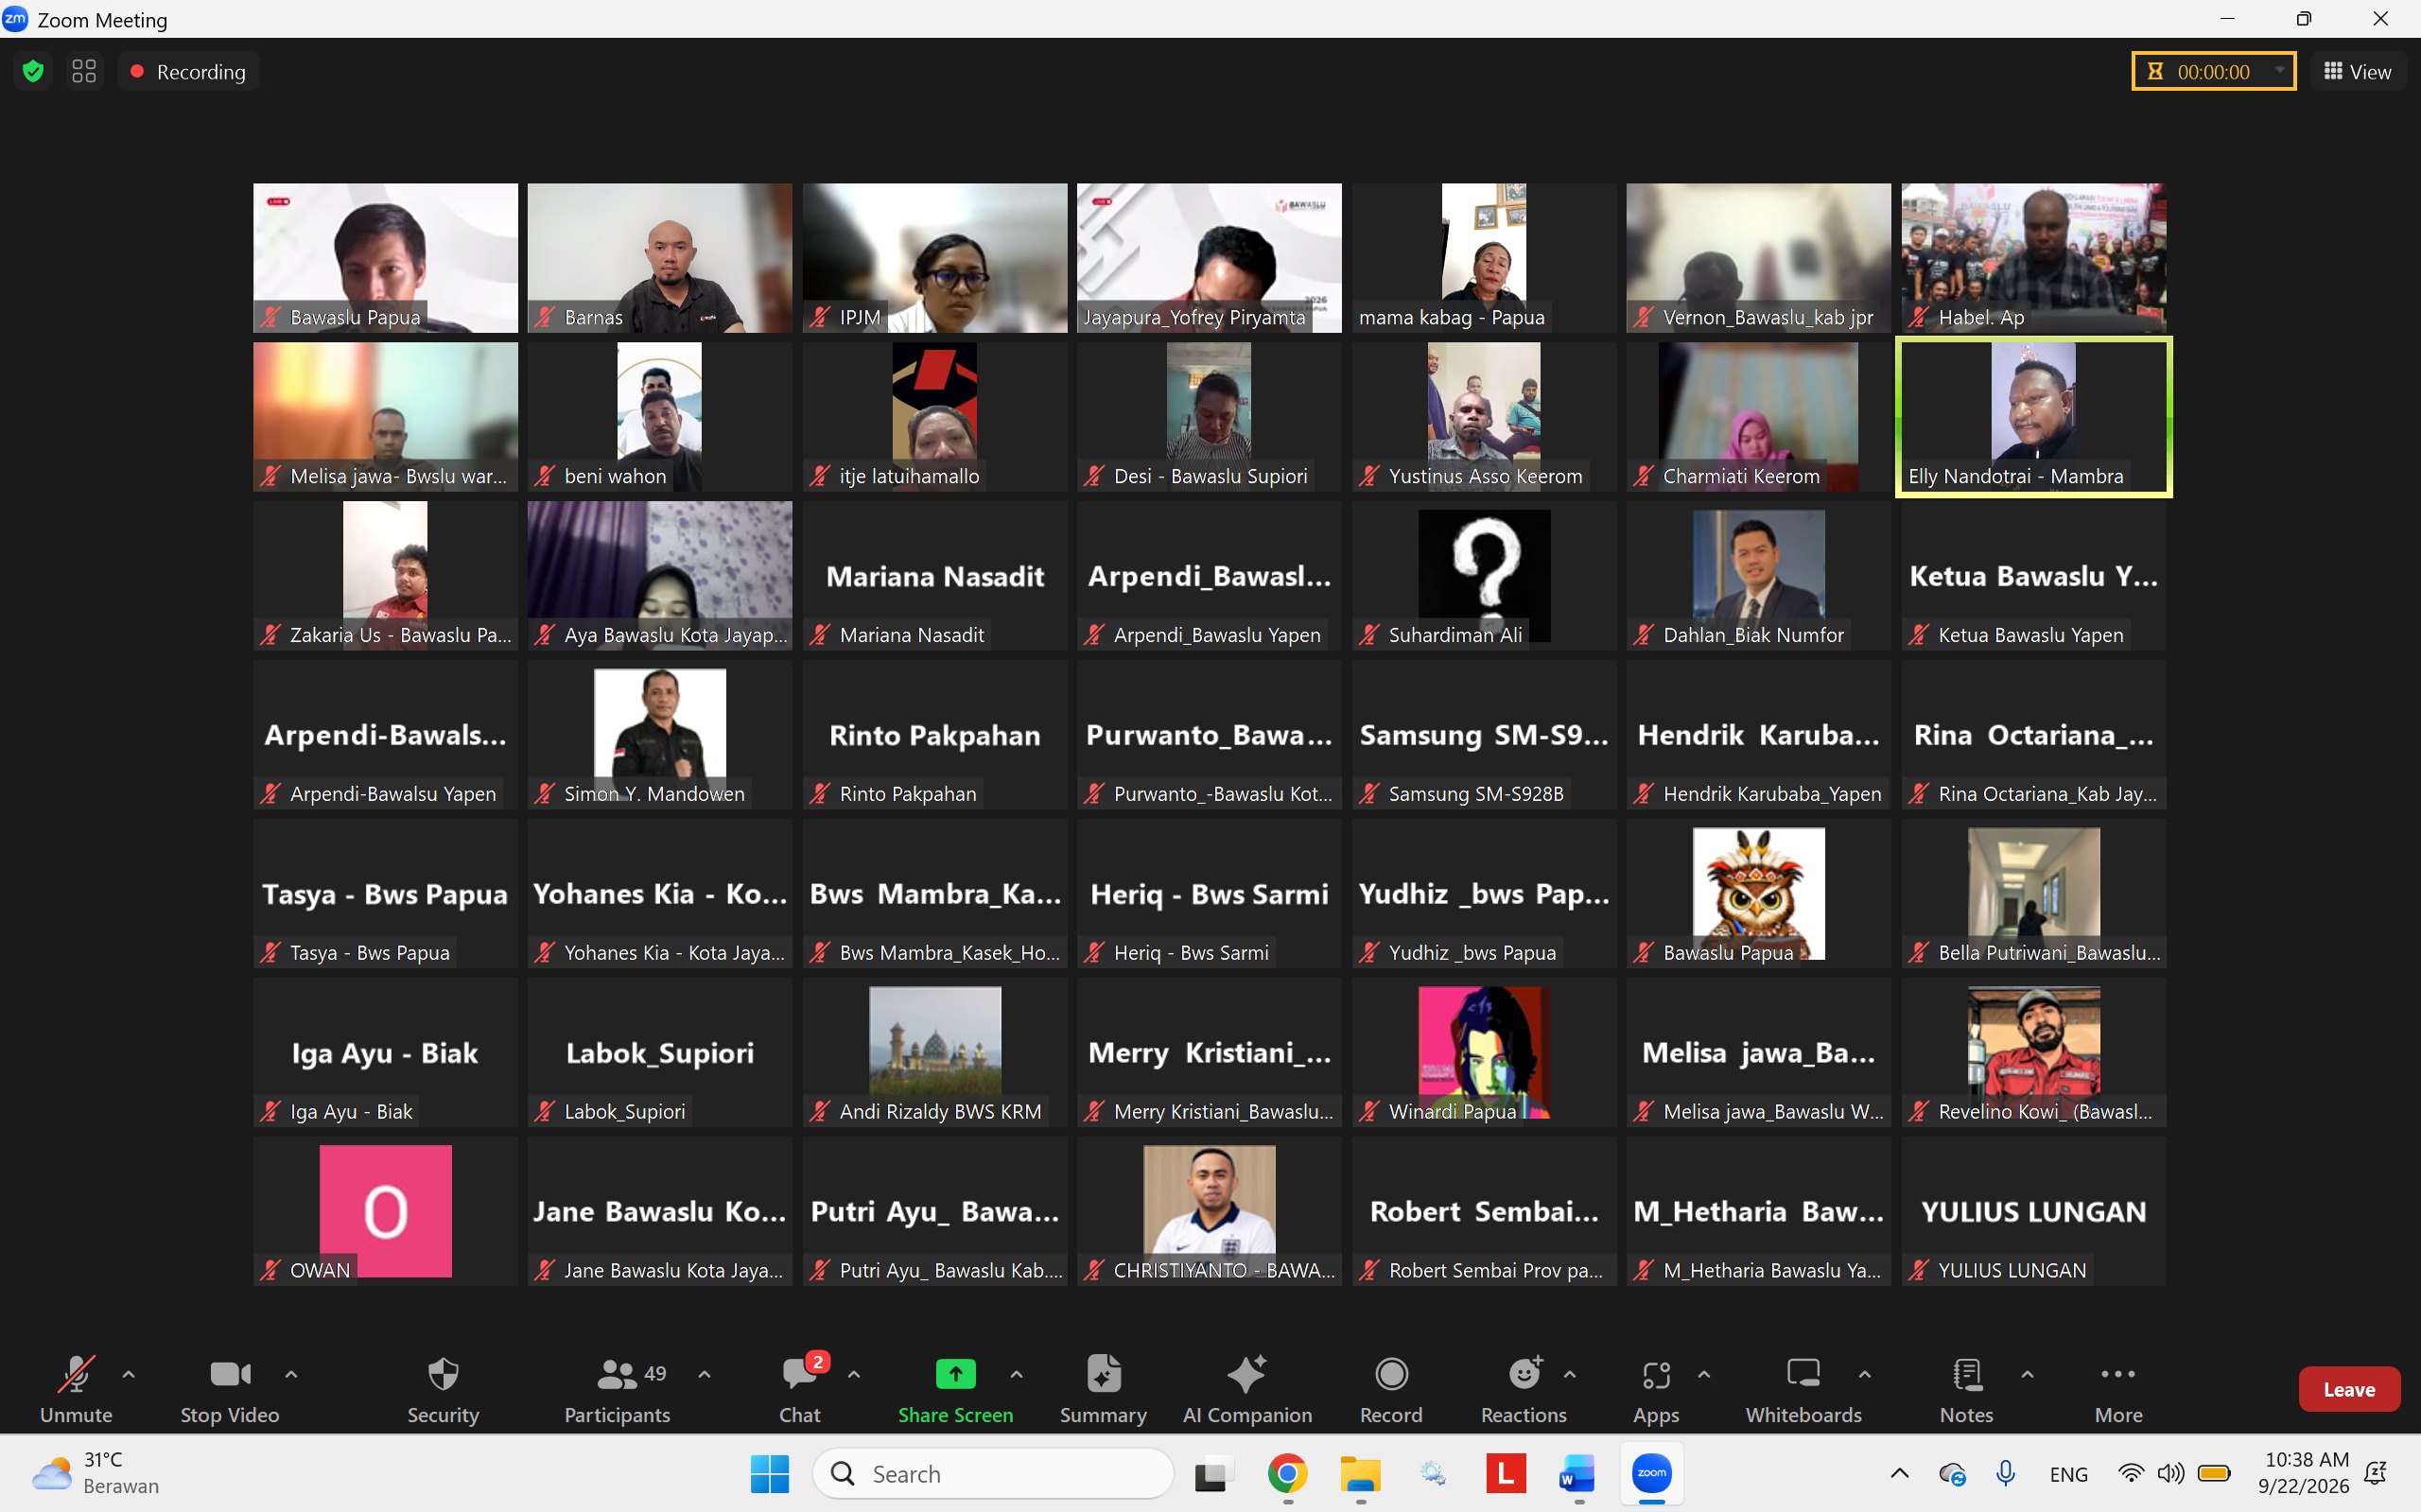Expand arrow beside Participants

[704, 1374]
